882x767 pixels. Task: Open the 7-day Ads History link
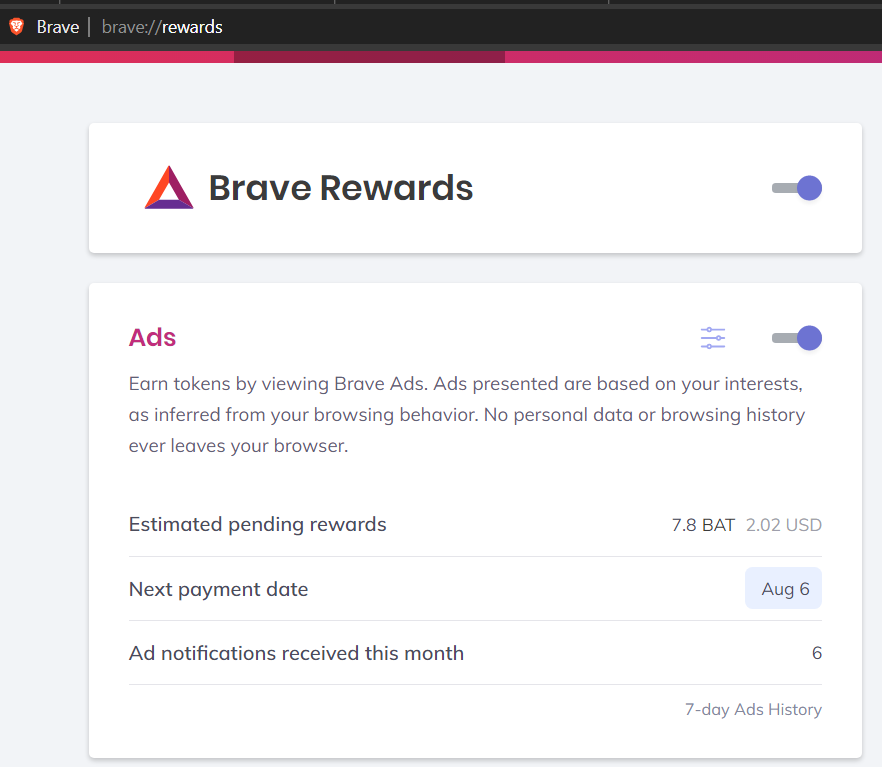click(753, 709)
